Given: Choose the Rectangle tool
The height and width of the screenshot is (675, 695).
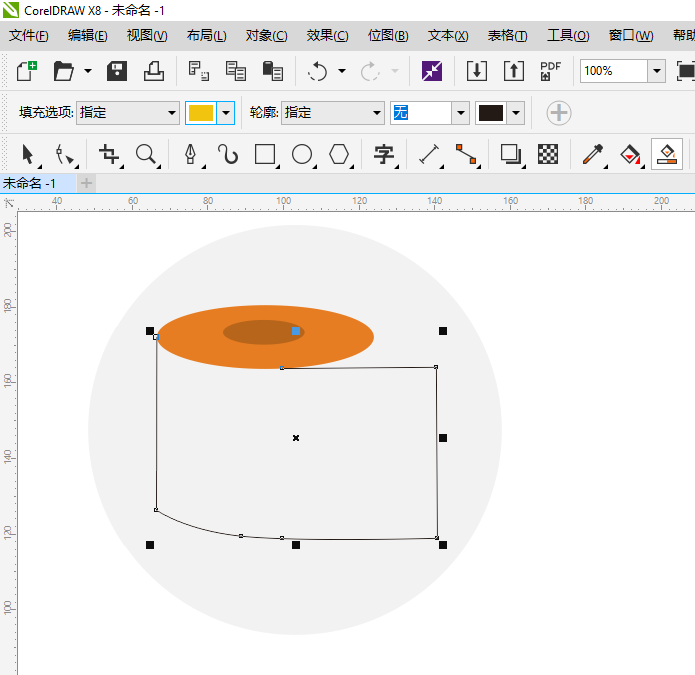Looking at the screenshot, I should pos(264,154).
